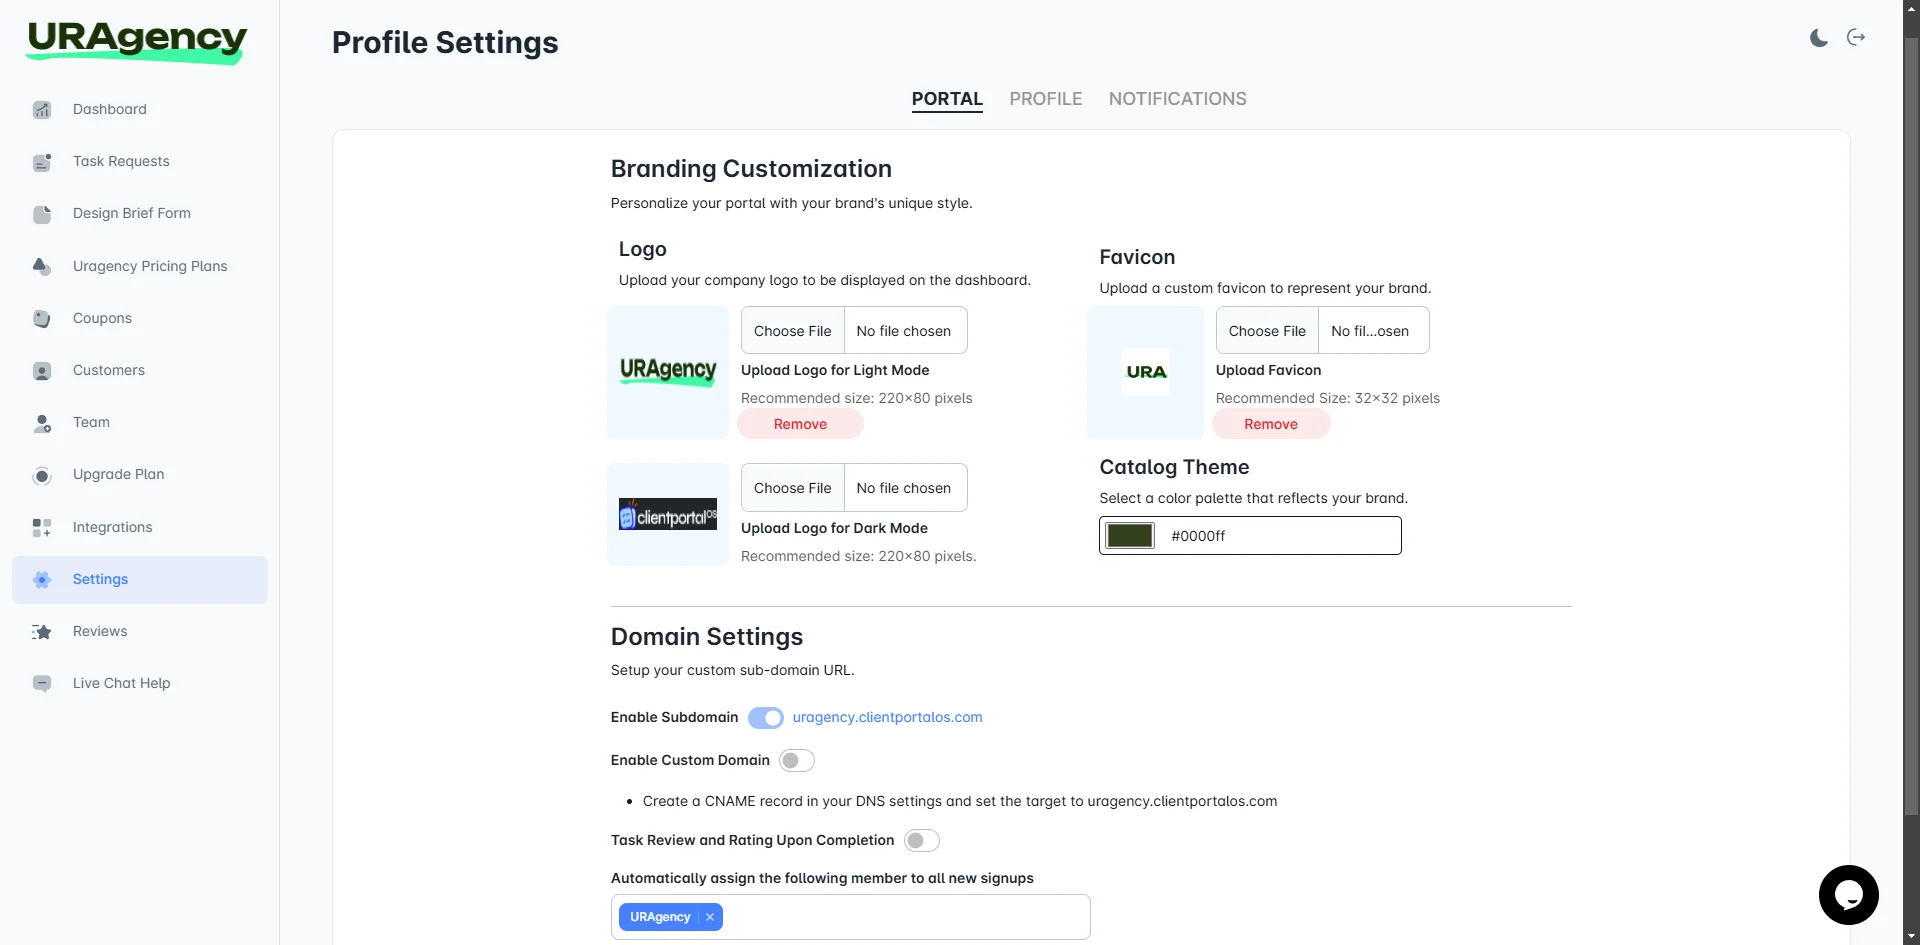The width and height of the screenshot is (1920, 945).
Task: View Uragency Pricing Plans
Action: pyautogui.click(x=148, y=266)
